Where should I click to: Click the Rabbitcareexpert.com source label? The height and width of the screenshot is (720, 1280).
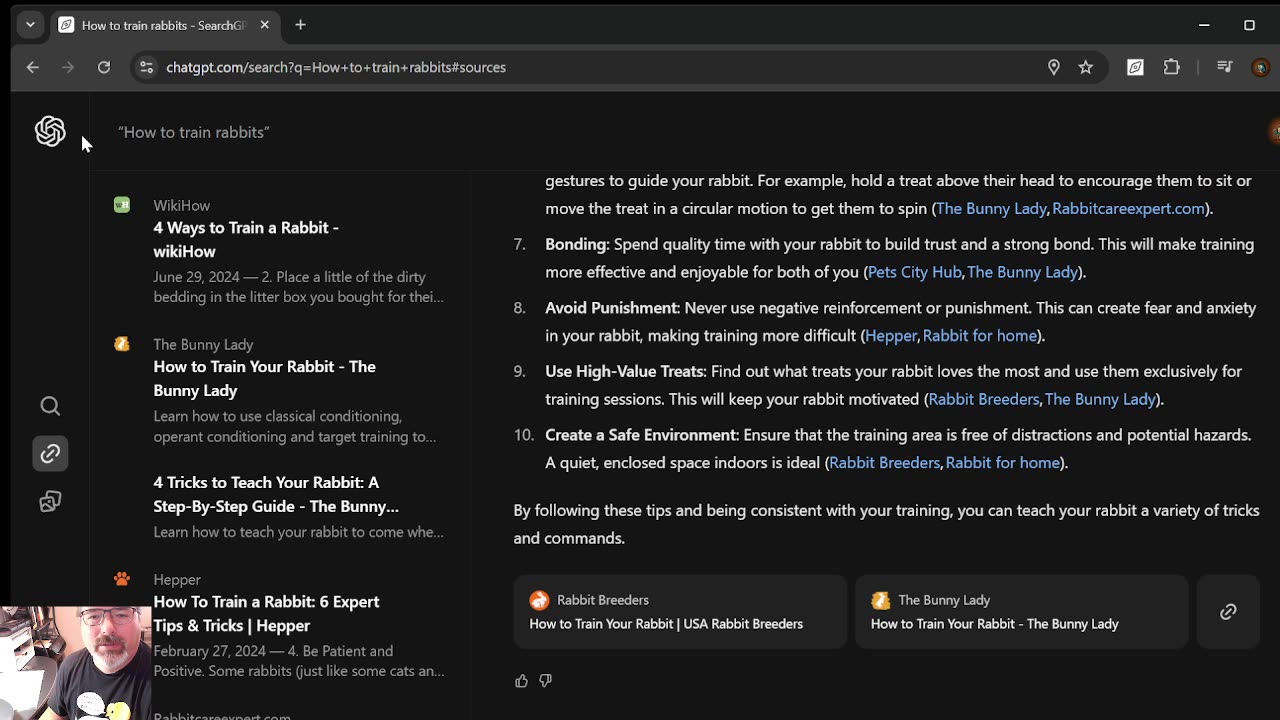222,716
